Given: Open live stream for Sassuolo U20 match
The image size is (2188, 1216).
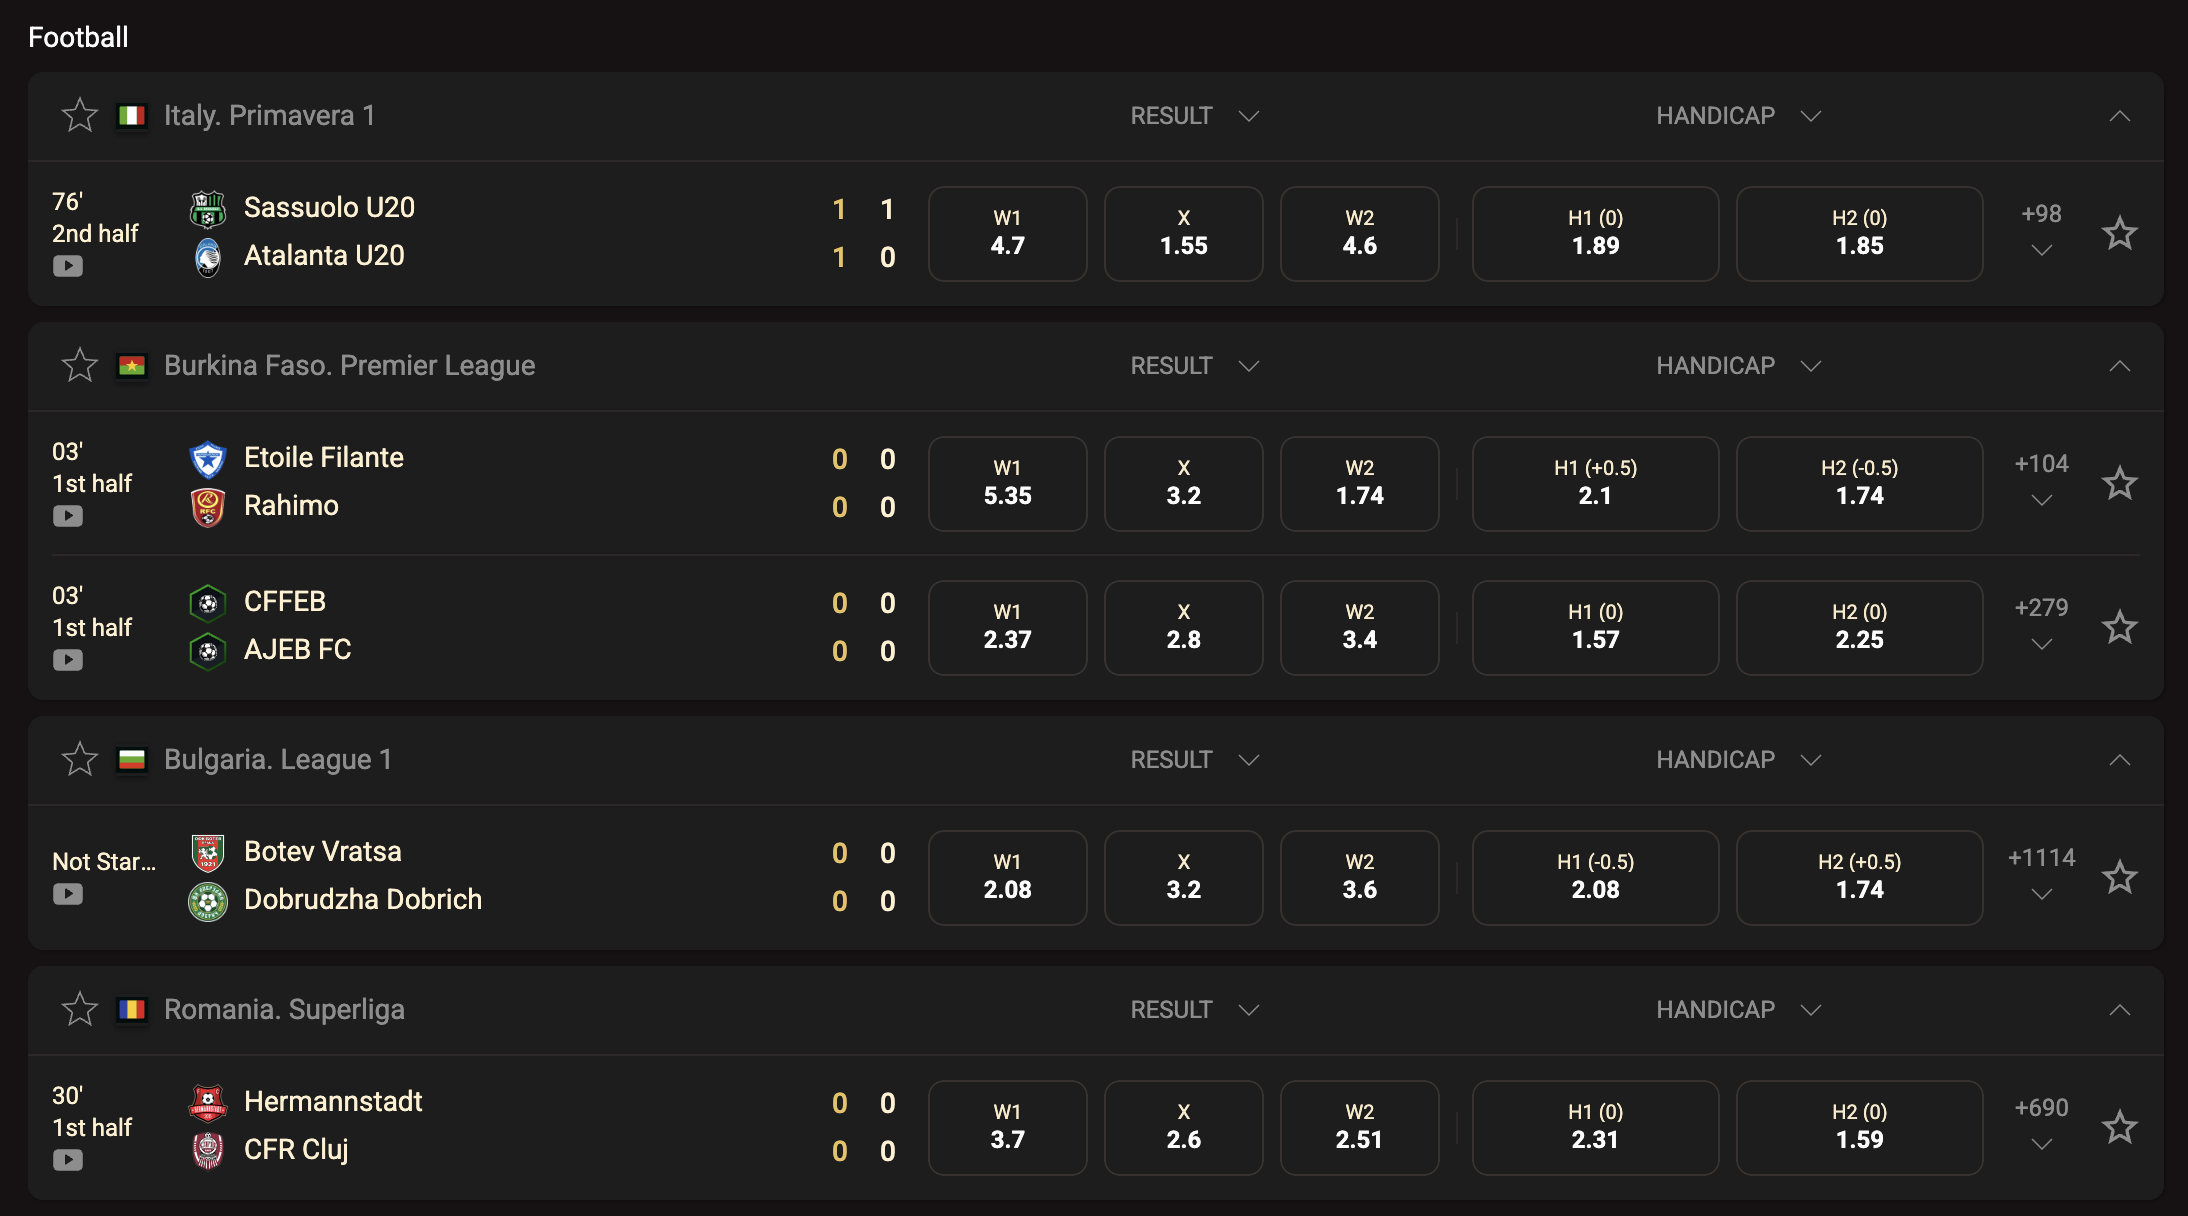Looking at the screenshot, I should [68, 266].
